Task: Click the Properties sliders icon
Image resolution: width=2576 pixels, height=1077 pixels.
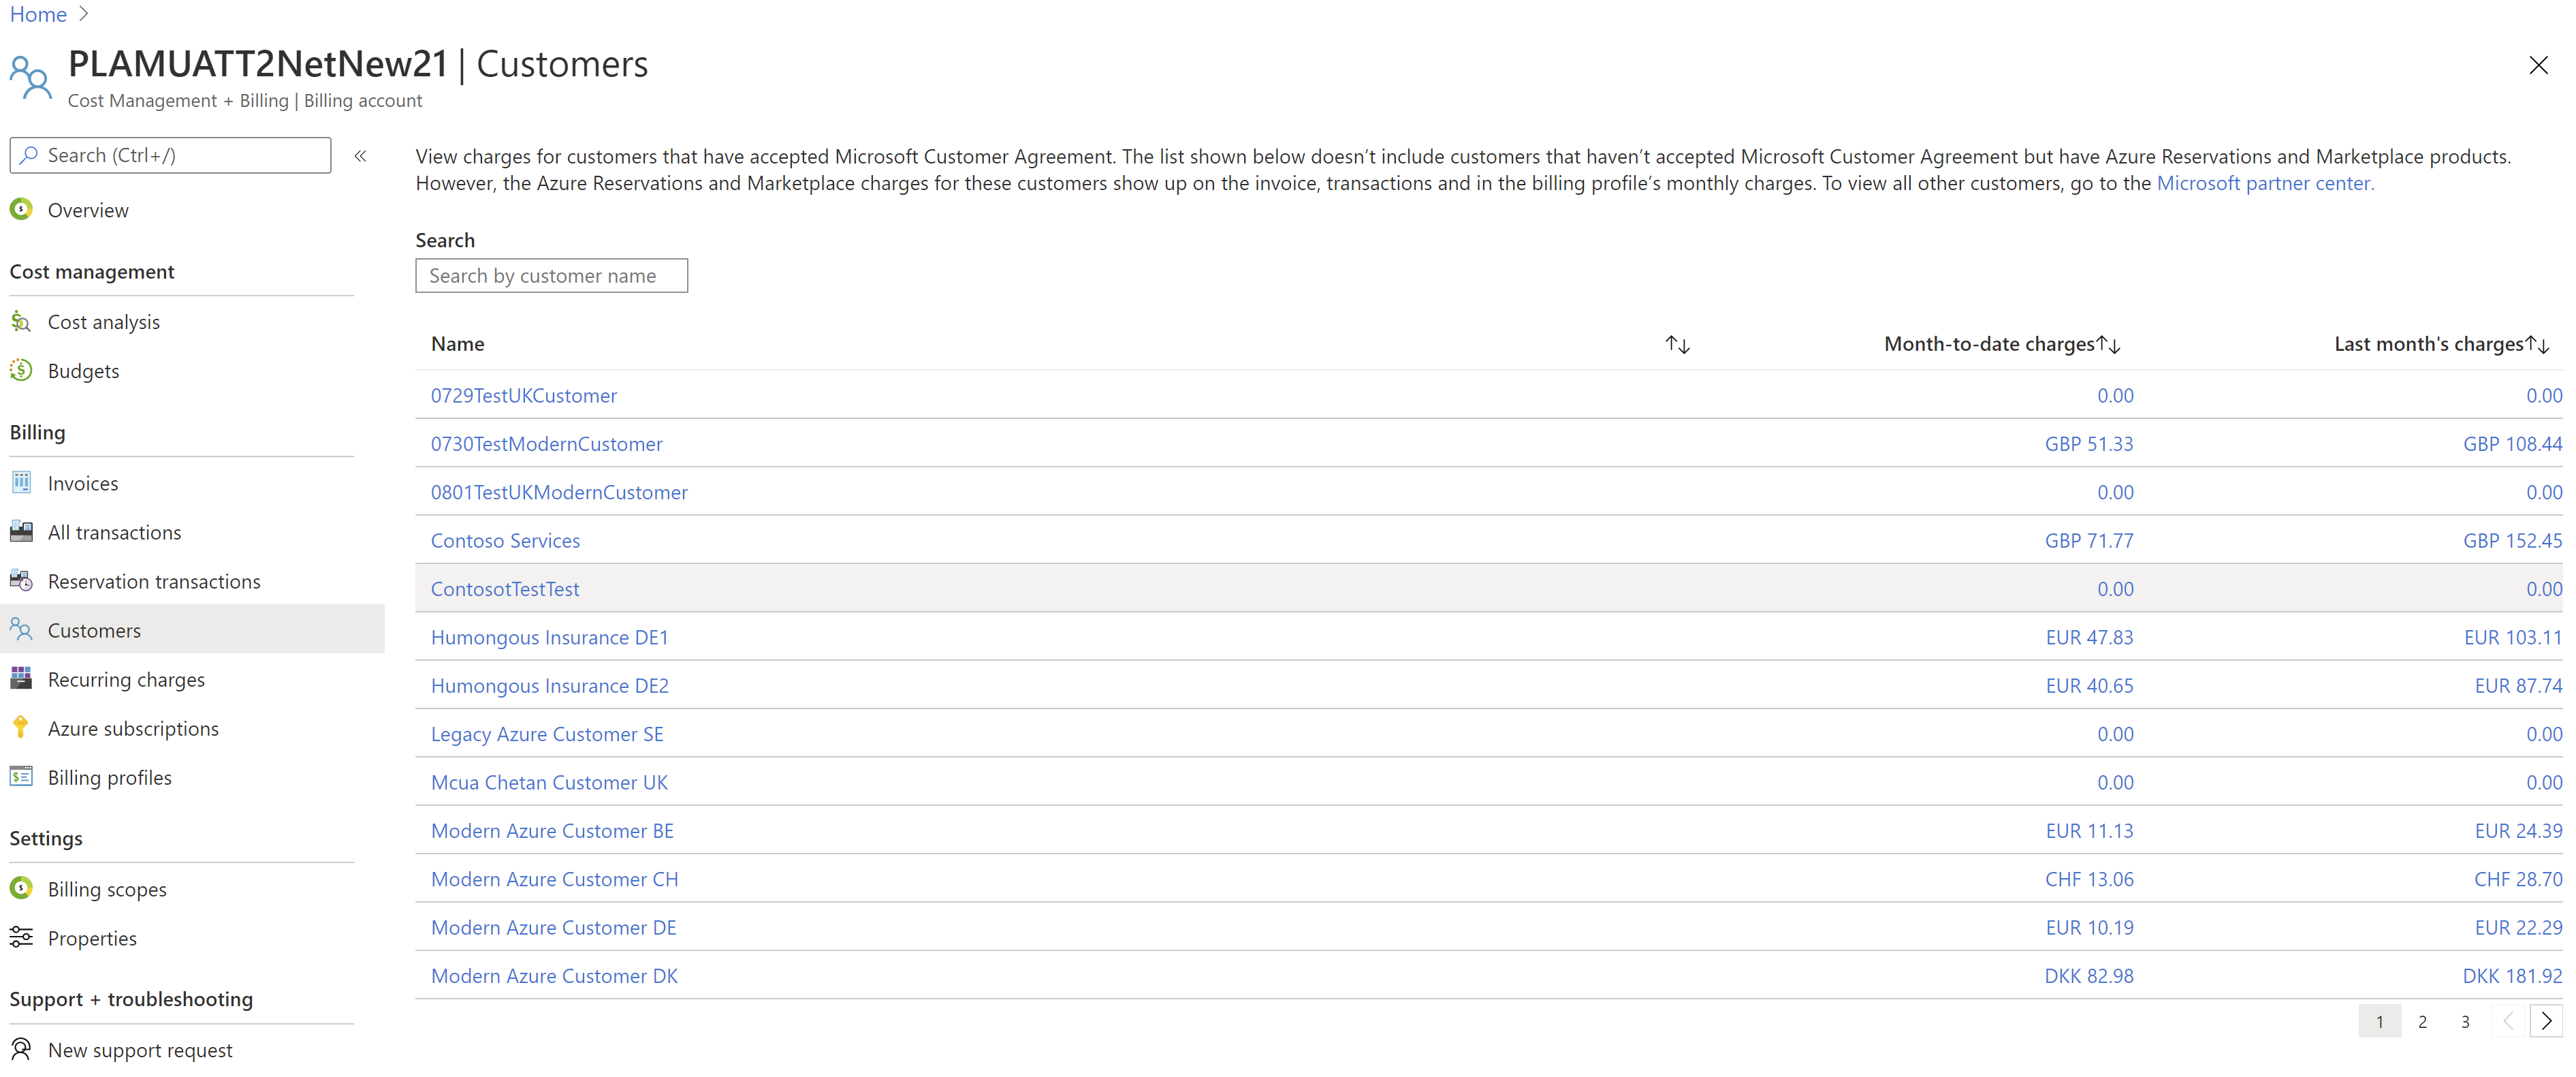Action: [x=21, y=938]
